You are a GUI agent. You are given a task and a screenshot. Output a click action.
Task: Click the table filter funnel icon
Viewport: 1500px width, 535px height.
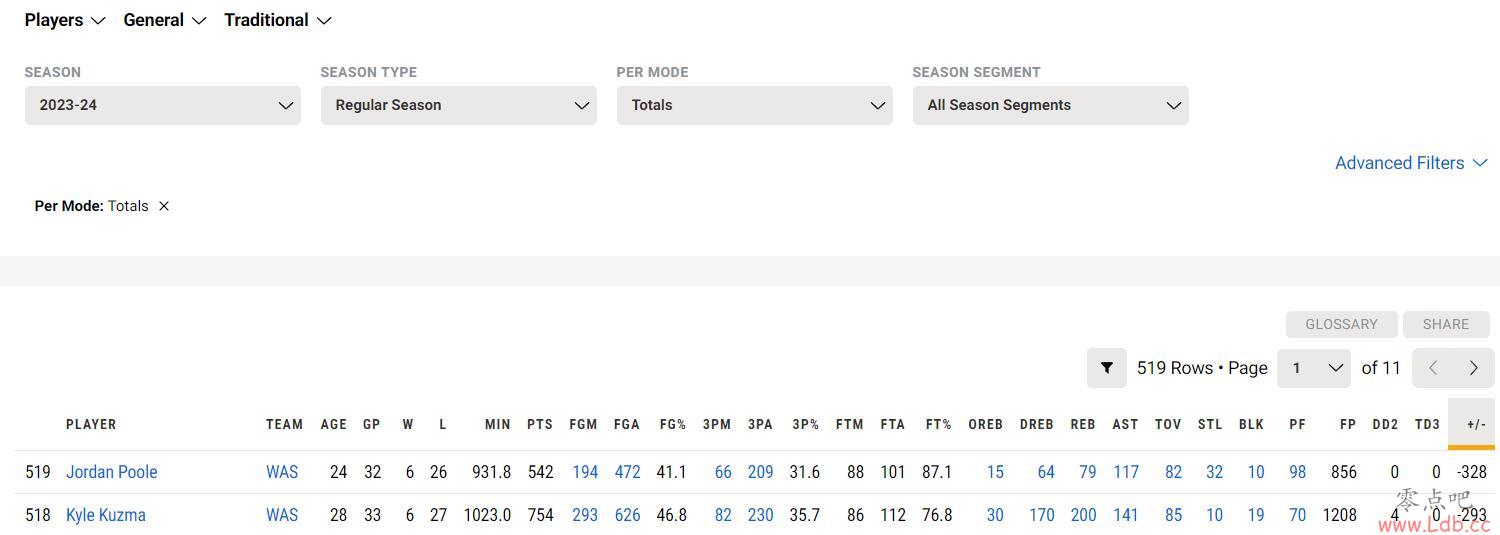pyautogui.click(x=1106, y=368)
